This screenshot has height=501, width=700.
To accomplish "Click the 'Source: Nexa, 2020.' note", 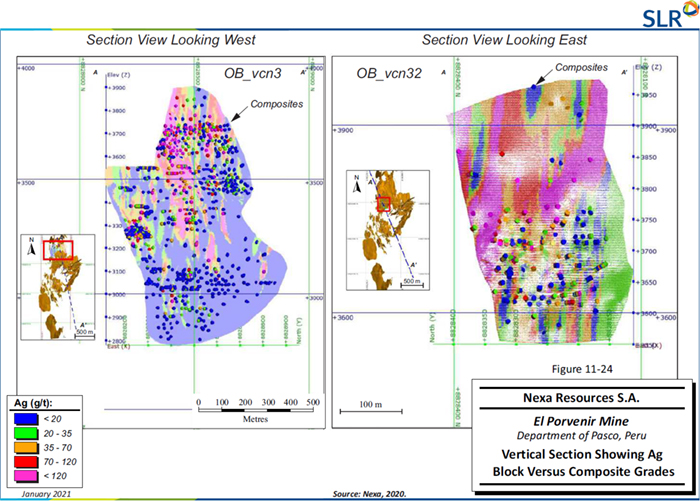I will [370, 494].
